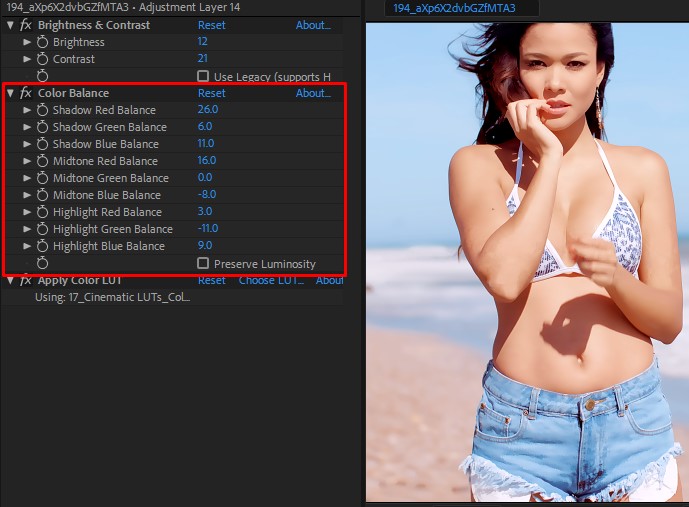689x507 pixels.
Task: Toggle the Use Legacy row stopwatch
Action: (x=42, y=76)
